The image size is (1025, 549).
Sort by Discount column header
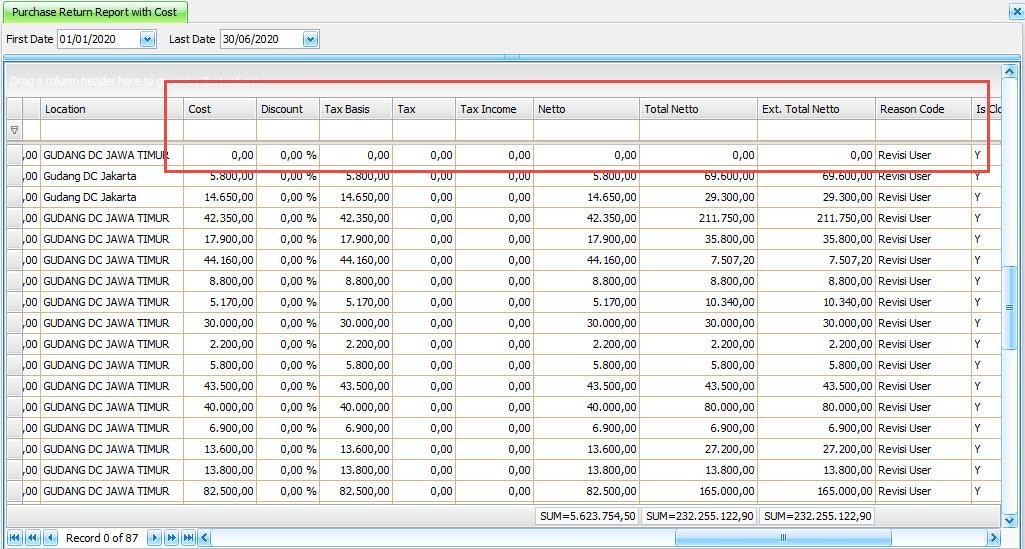(x=288, y=109)
